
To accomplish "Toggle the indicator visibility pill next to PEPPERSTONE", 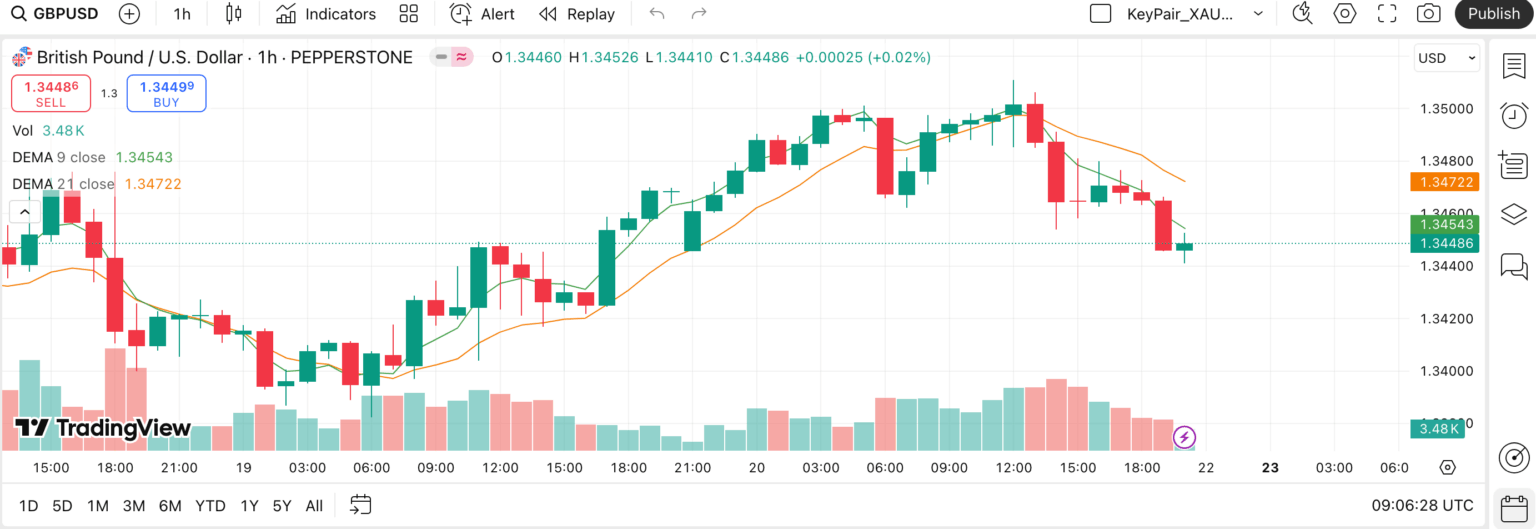I will [452, 57].
